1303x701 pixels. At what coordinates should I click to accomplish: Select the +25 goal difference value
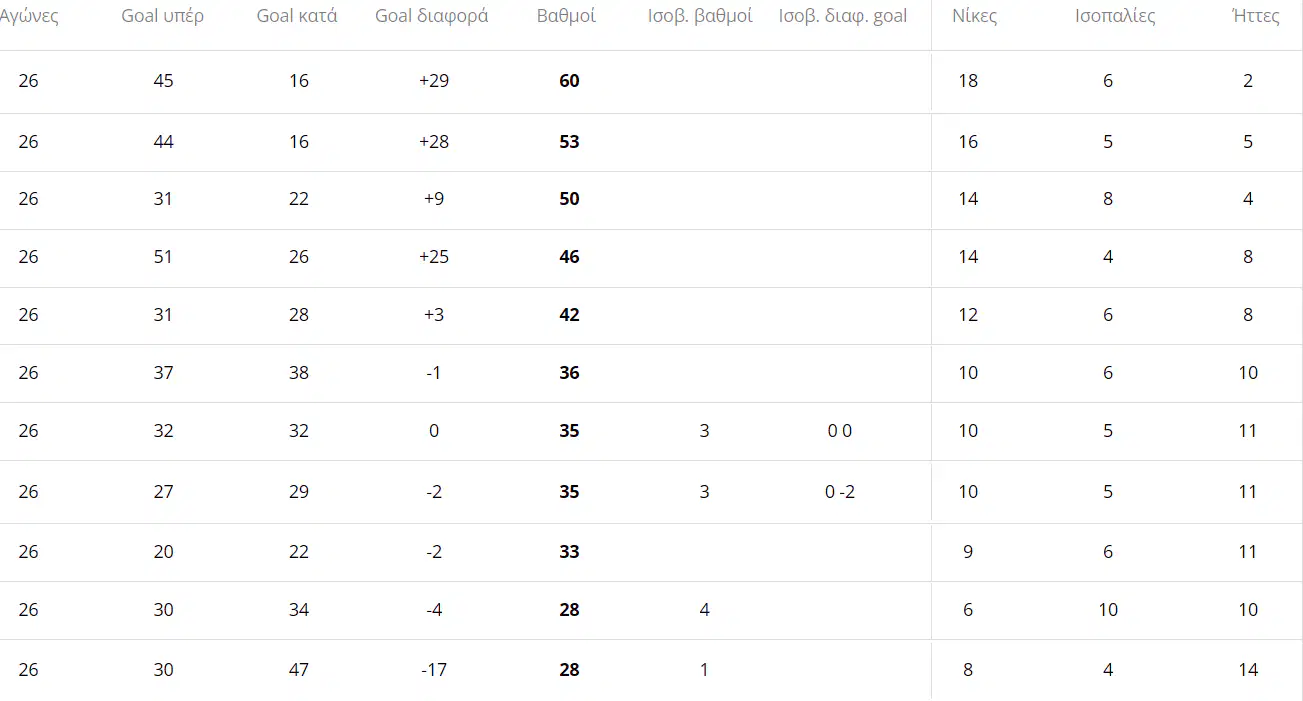(434, 257)
